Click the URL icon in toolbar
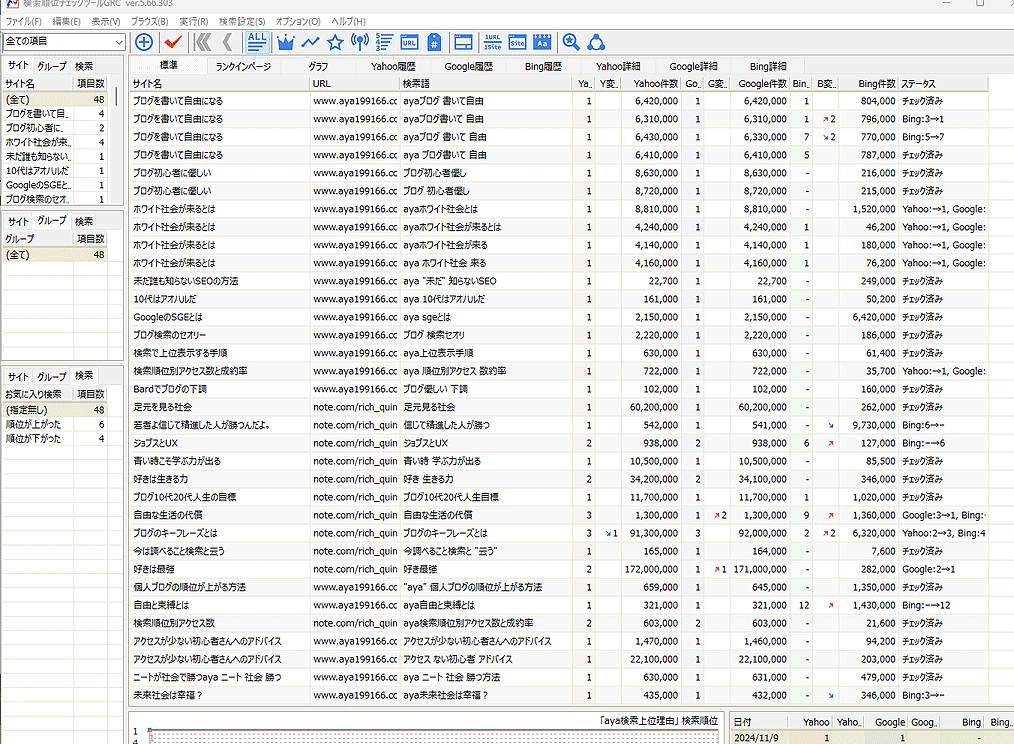 point(409,42)
